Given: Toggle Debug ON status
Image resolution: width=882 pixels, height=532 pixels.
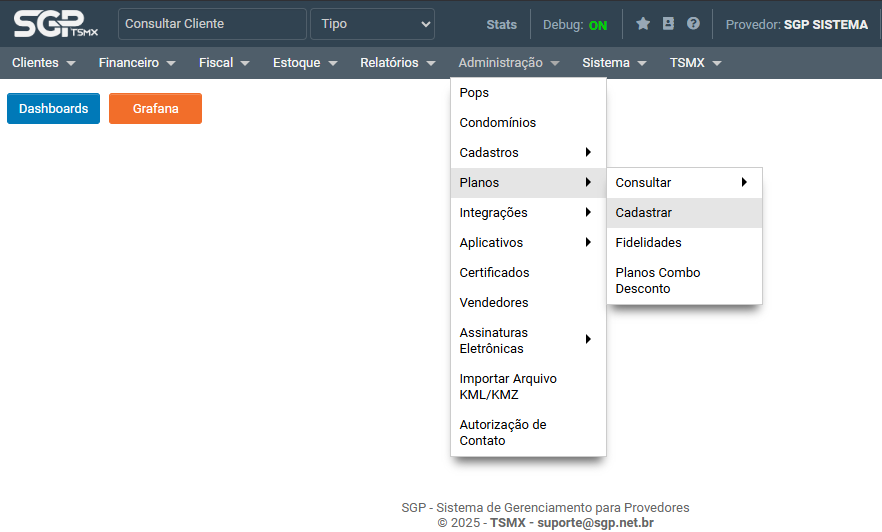Looking at the screenshot, I should (x=597, y=25).
